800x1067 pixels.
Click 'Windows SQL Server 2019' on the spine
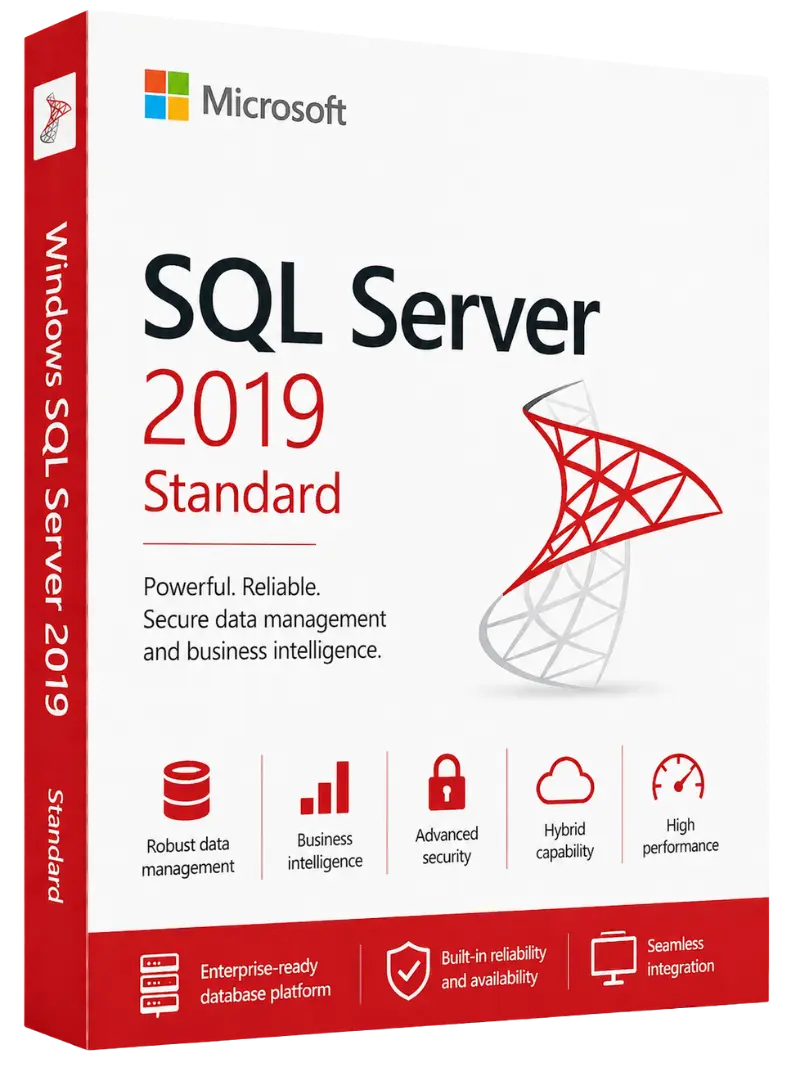[x=56, y=469]
